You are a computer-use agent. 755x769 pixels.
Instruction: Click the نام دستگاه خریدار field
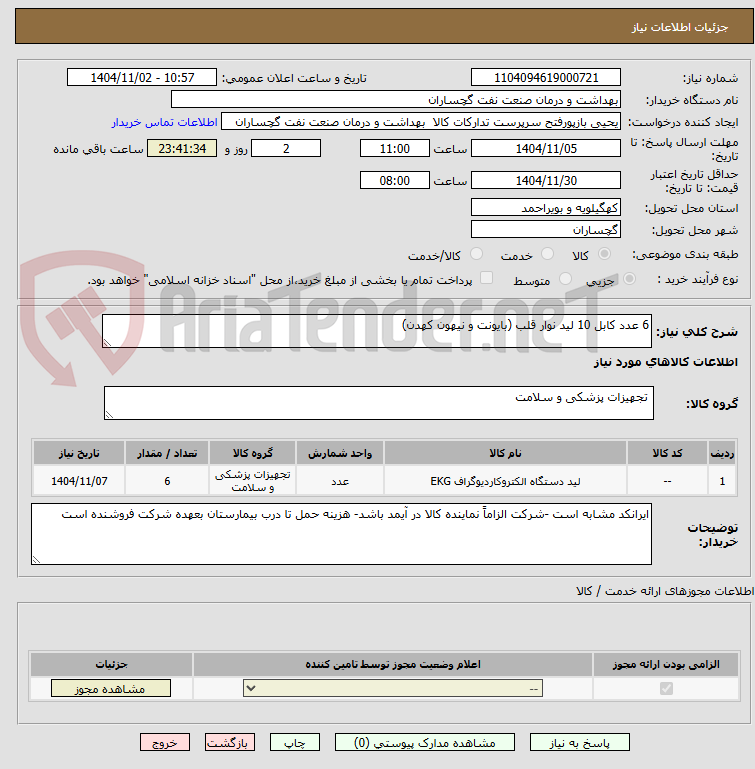[x=396, y=100]
